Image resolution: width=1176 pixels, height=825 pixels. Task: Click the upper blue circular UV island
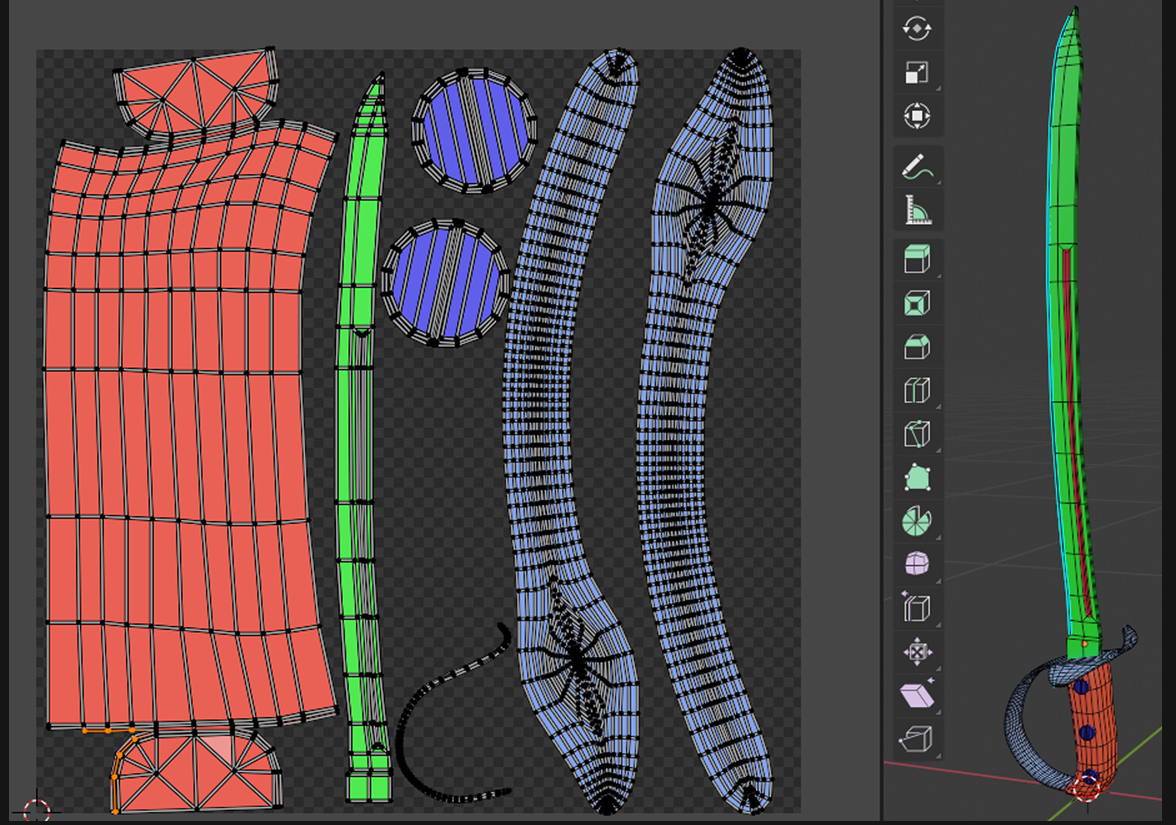(474, 130)
